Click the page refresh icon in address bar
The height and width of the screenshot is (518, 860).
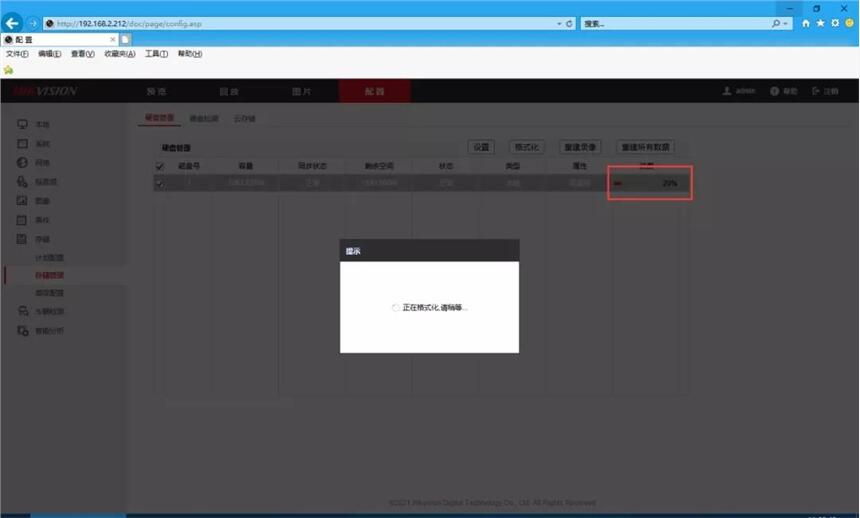pyautogui.click(x=569, y=23)
